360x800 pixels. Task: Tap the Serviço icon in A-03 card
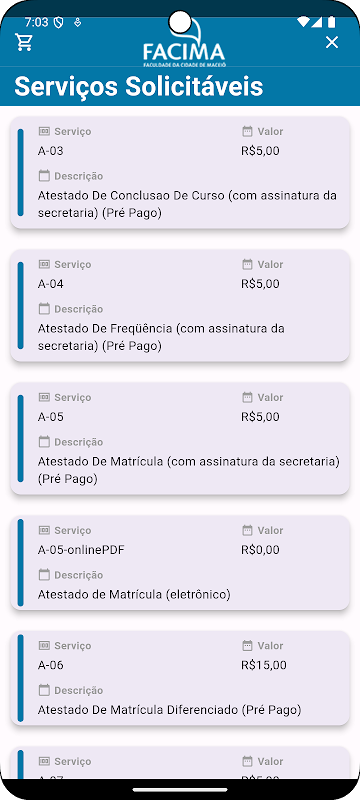[x=44, y=131]
